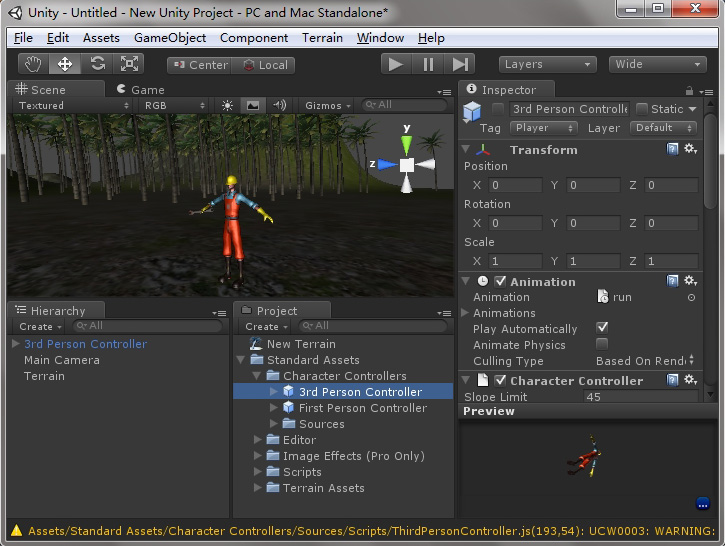Viewport: 725px width, 546px height.
Task: Start Play mode
Action: pos(396,64)
